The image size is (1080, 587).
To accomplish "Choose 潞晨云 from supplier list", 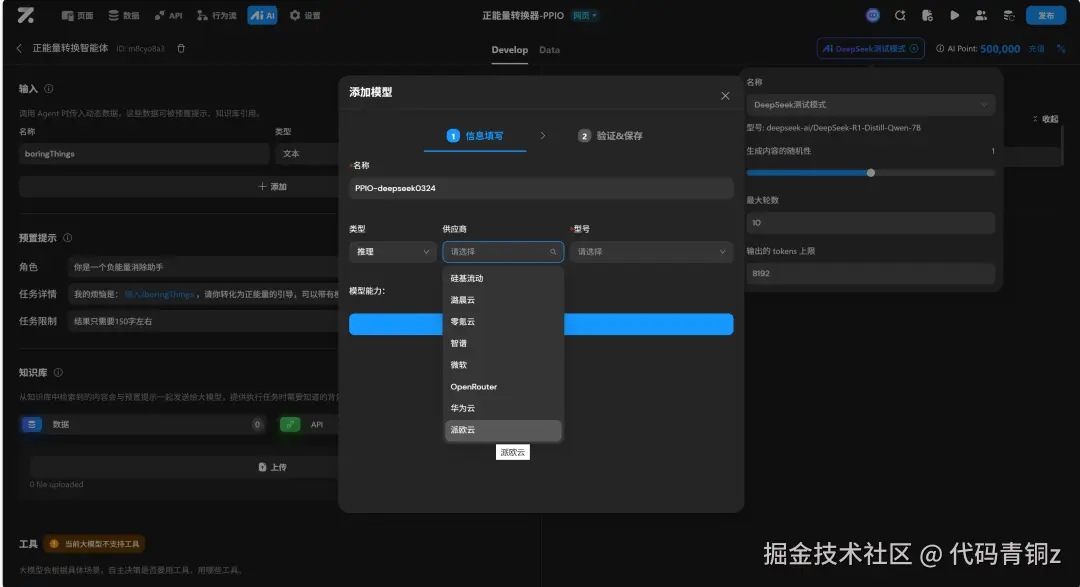I will [x=503, y=300].
